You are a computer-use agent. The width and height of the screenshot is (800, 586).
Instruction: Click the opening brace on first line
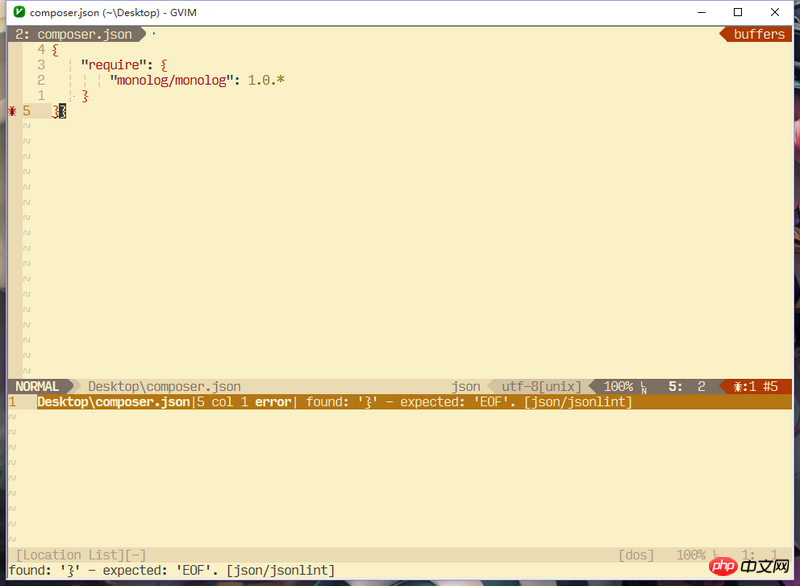pyautogui.click(x=55, y=50)
